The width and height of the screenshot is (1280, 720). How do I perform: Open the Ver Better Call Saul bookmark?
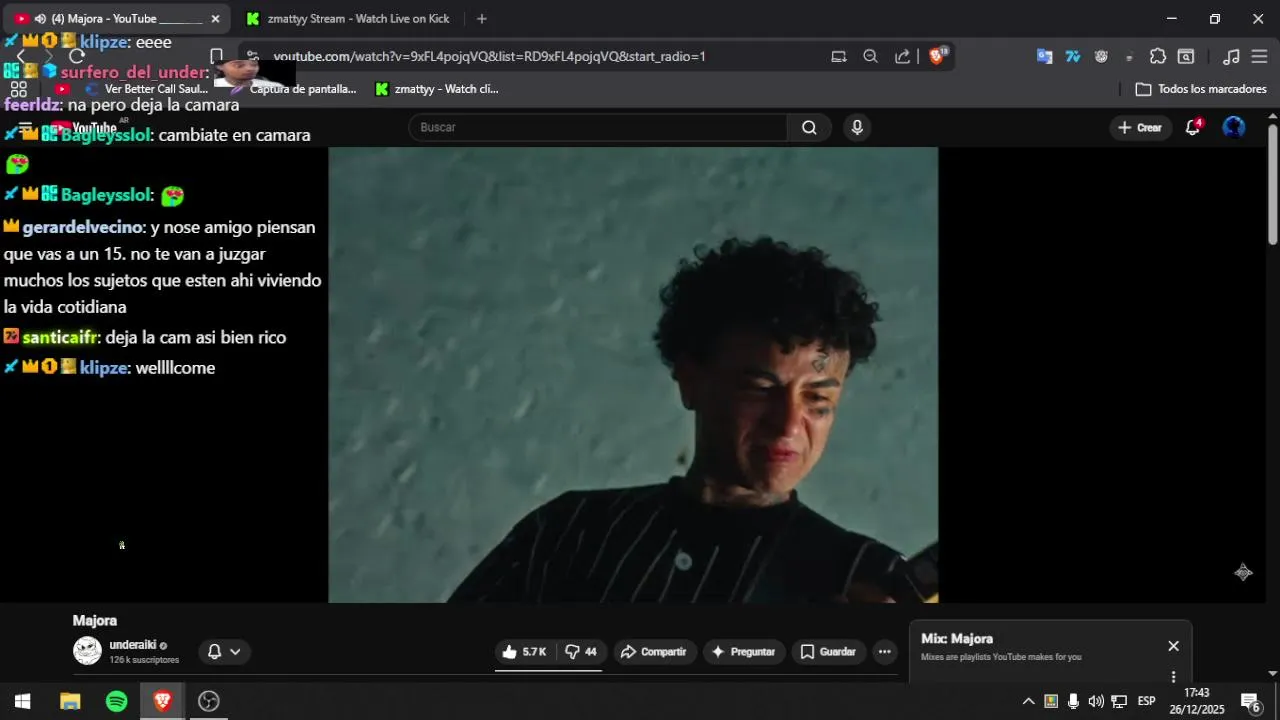(146, 89)
